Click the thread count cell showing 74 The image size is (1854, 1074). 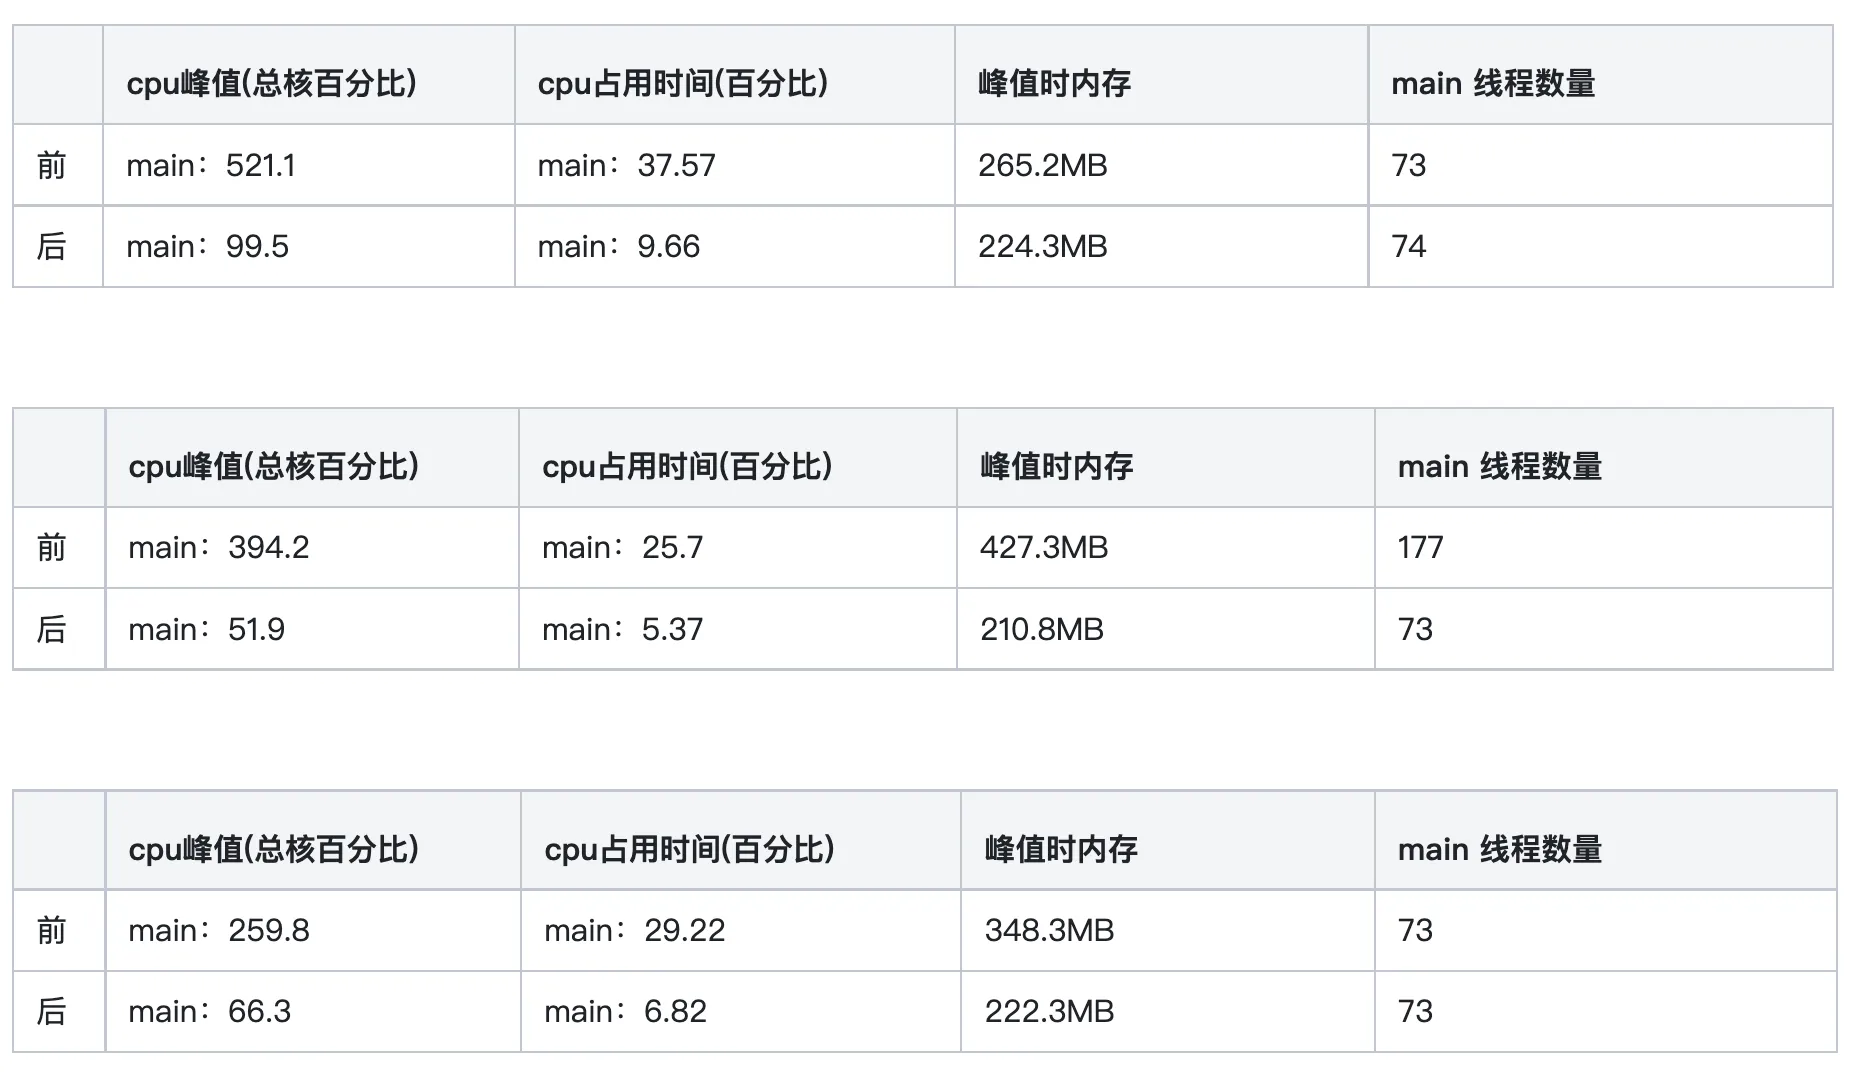1408,246
